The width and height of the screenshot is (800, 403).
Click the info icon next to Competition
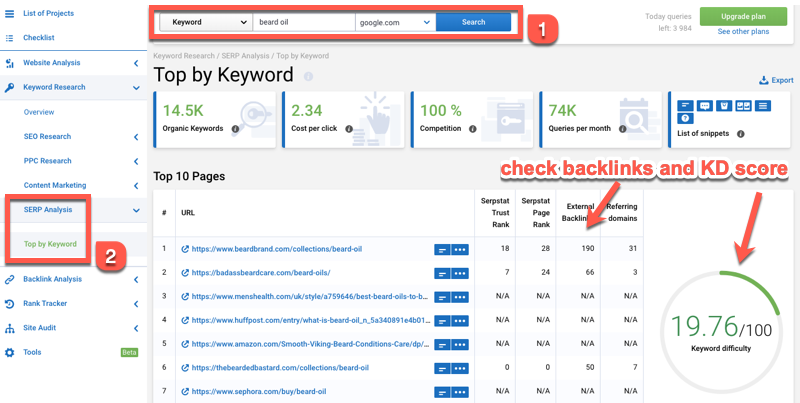473,129
